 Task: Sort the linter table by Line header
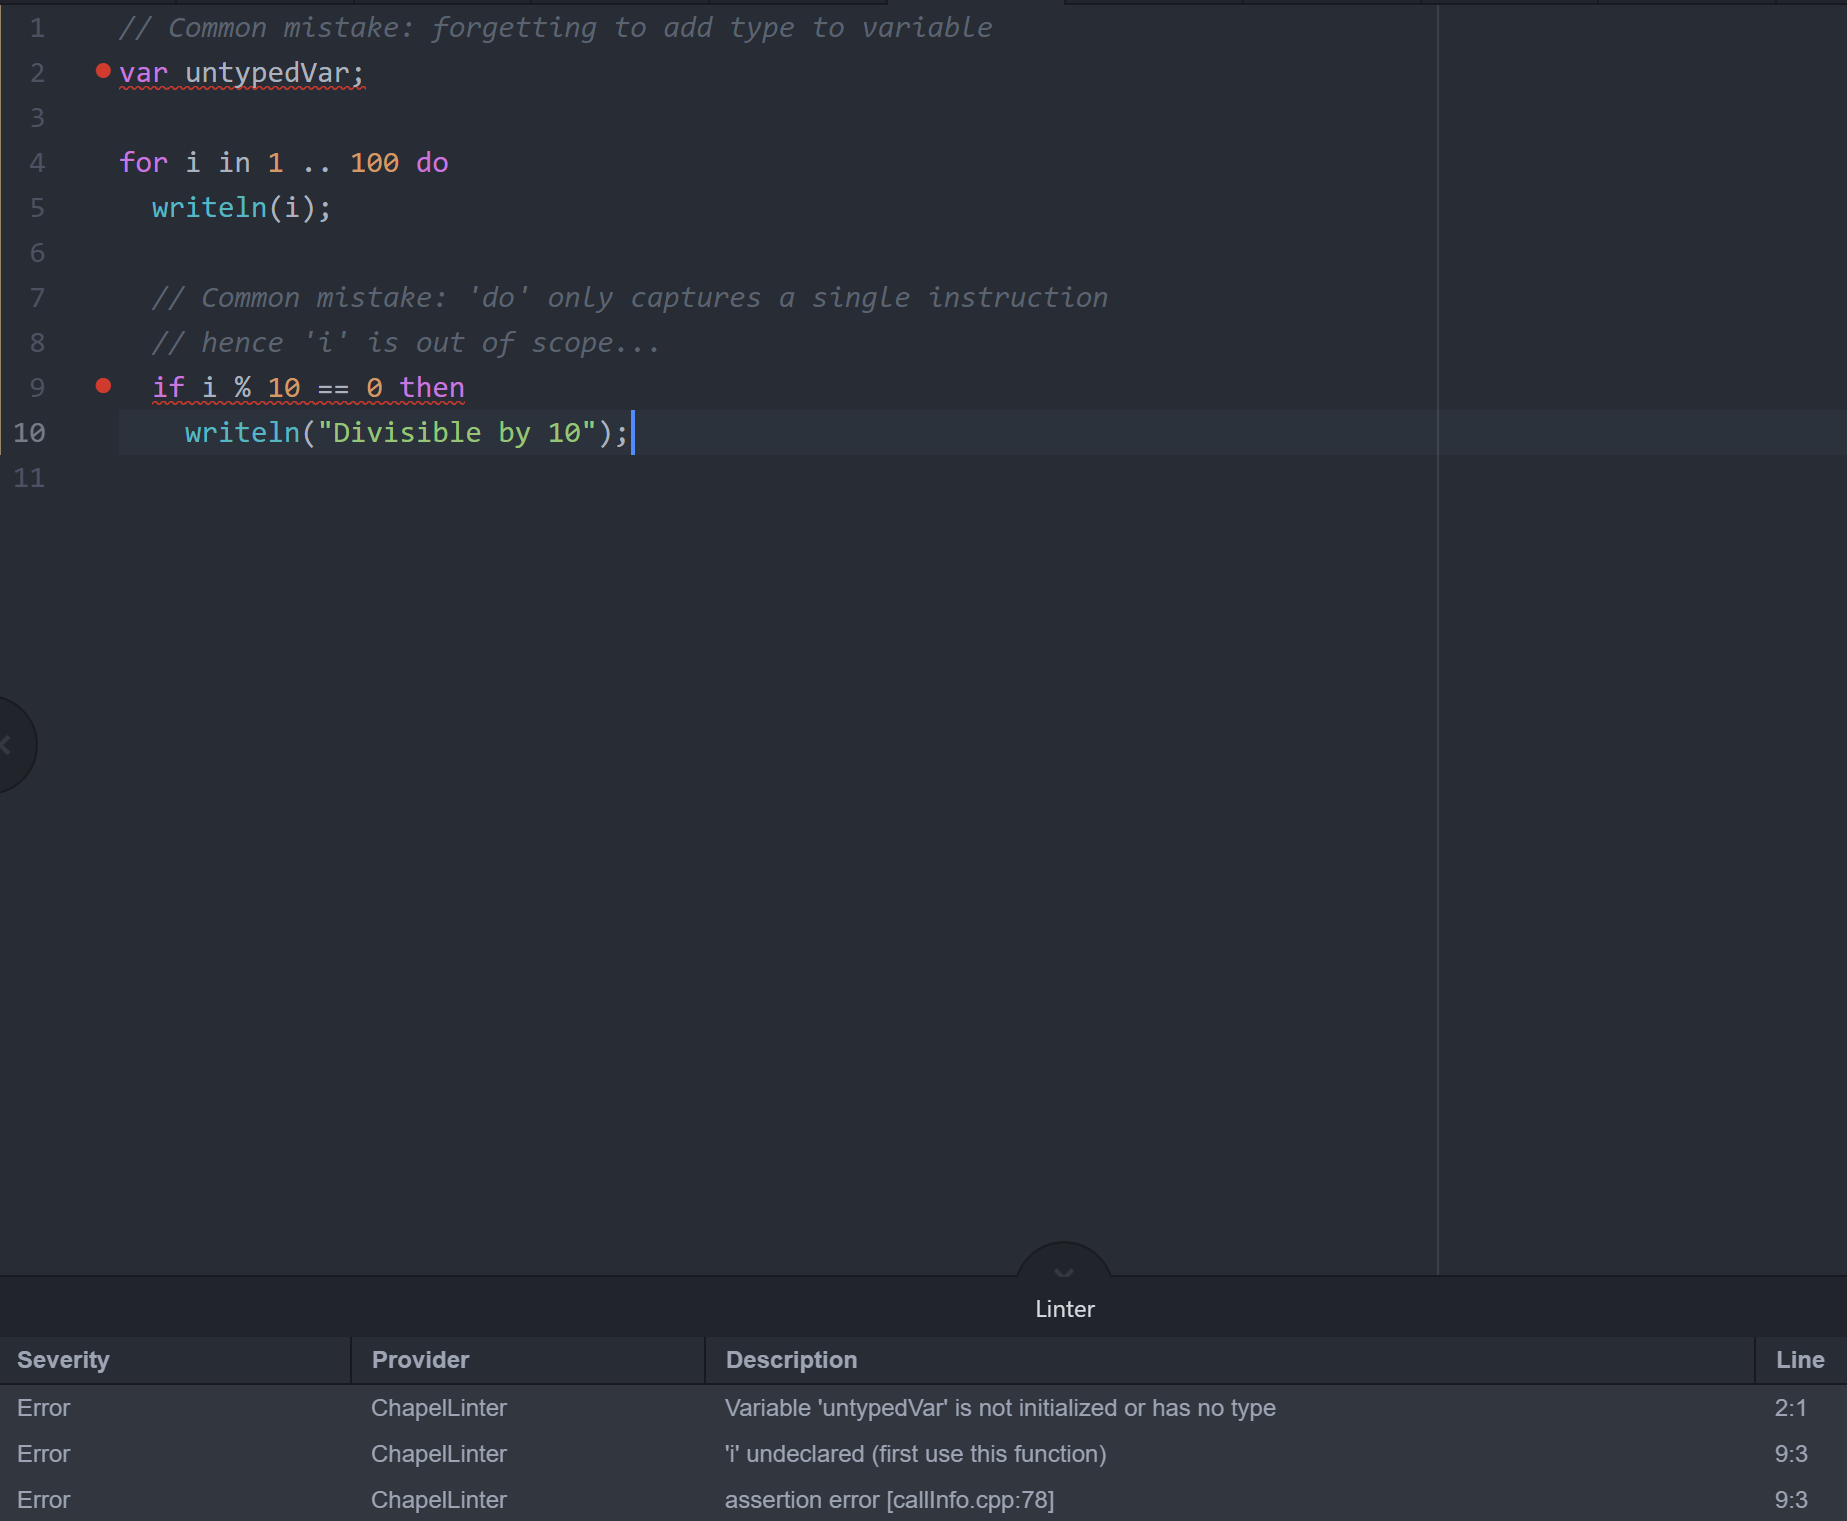tap(1800, 1360)
